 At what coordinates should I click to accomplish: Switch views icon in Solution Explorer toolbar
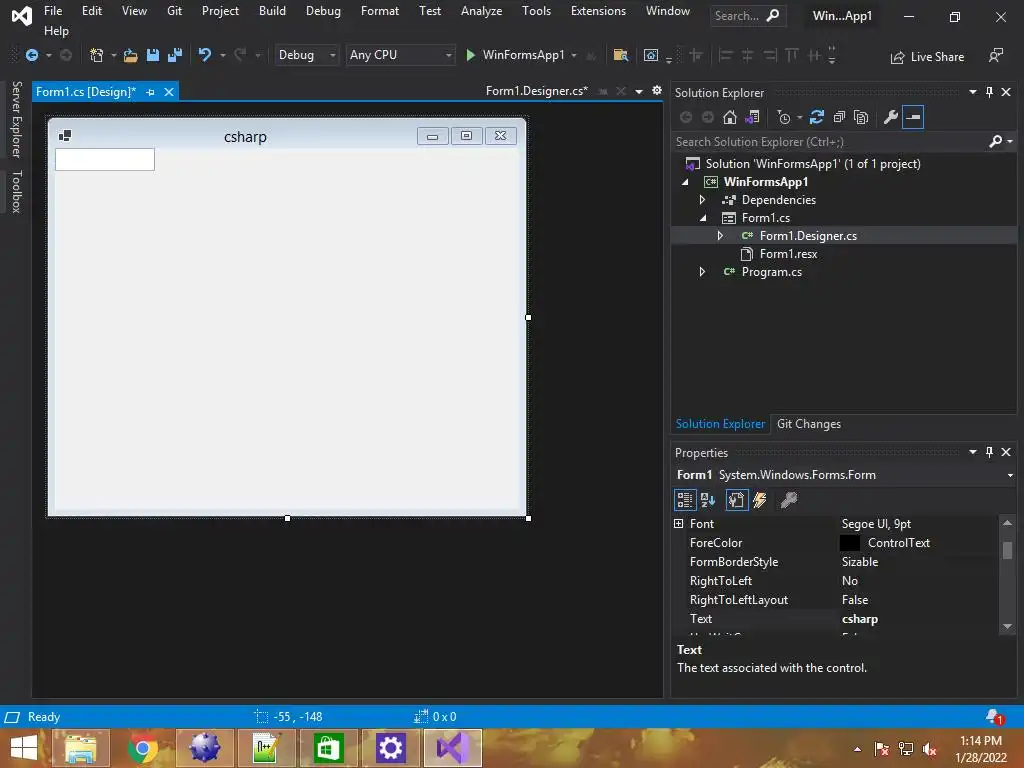(x=752, y=118)
